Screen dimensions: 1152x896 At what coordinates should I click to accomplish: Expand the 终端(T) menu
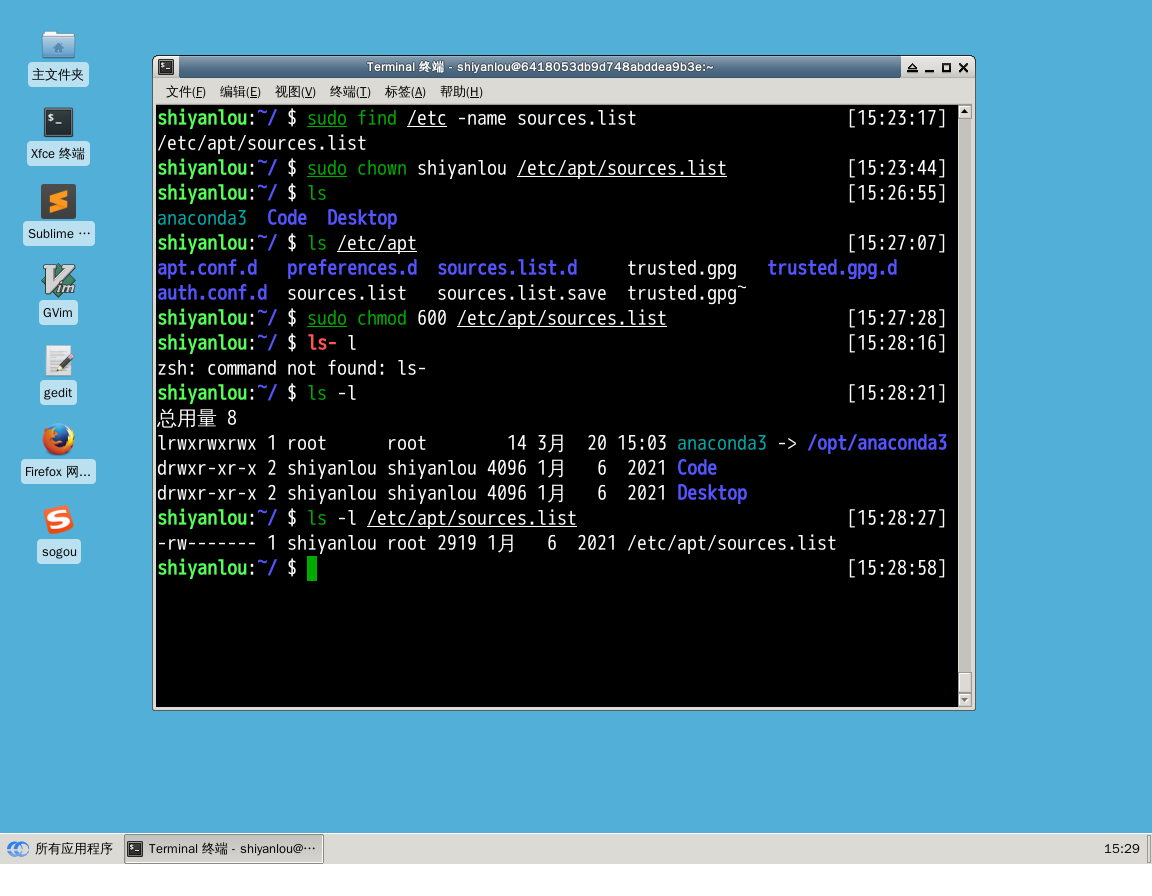click(x=350, y=92)
